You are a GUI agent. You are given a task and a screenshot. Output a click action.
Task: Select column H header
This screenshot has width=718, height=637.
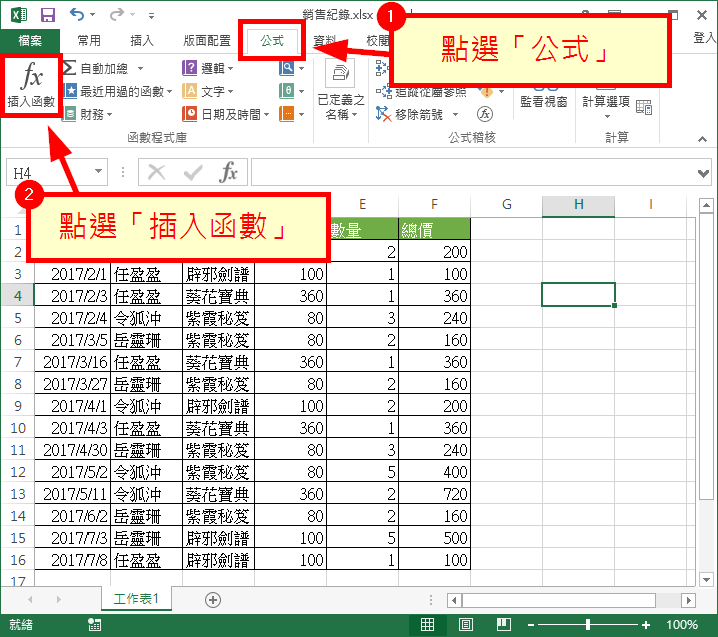[x=578, y=204]
